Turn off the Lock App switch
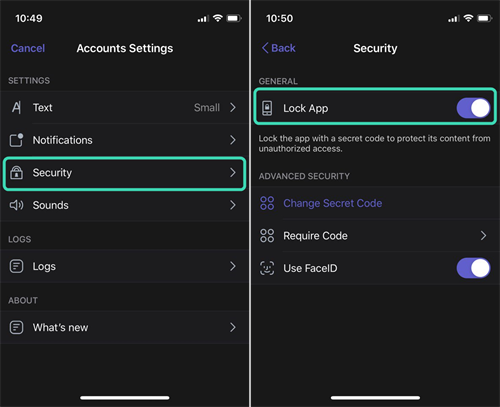 pyautogui.click(x=473, y=108)
